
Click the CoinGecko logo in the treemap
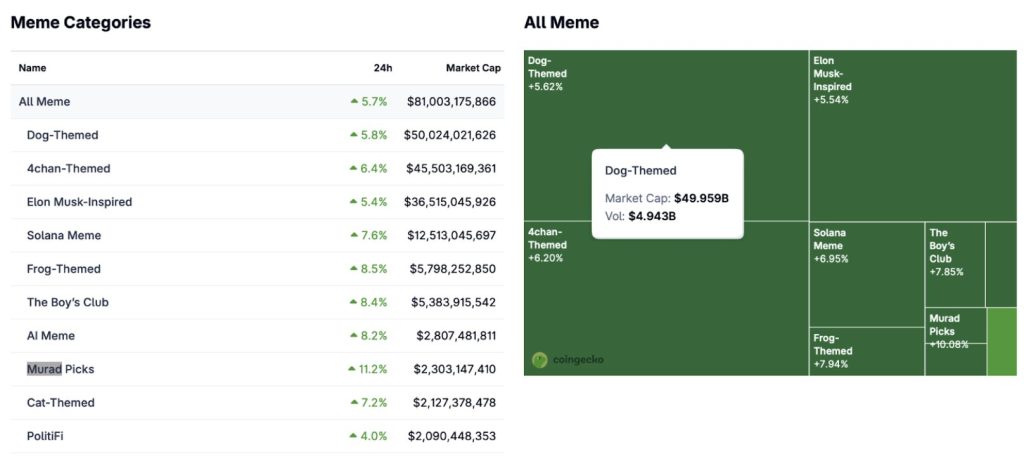pos(568,359)
